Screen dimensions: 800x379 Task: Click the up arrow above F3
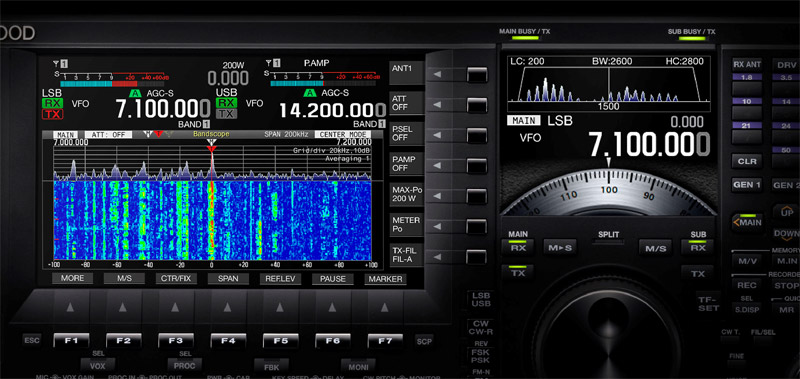coord(175,307)
